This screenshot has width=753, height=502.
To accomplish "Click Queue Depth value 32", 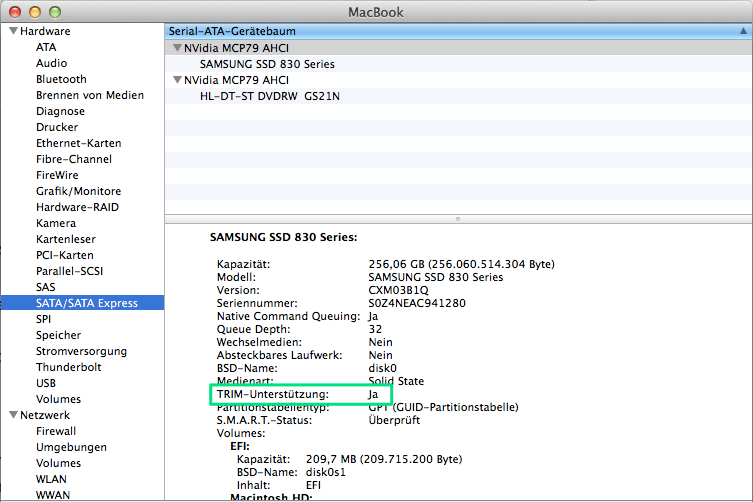I will [375, 329].
